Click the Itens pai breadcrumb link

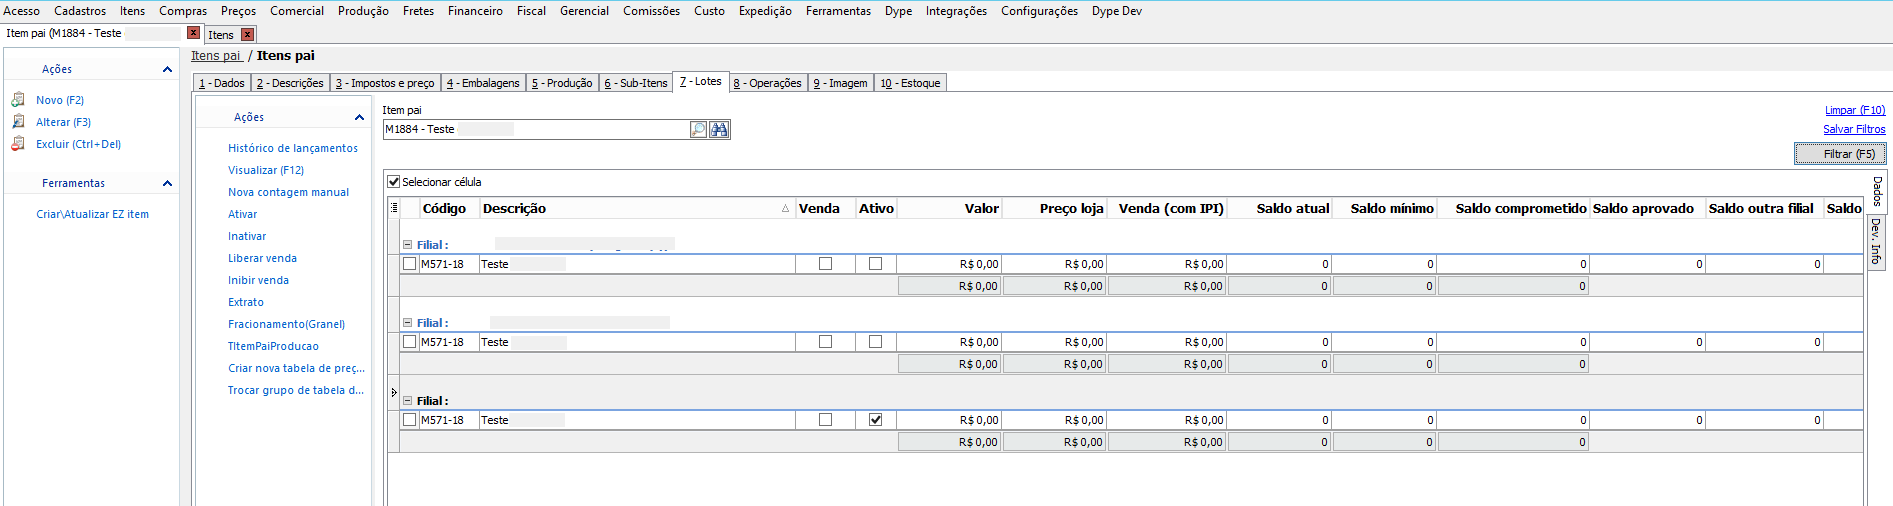(216, 56)
